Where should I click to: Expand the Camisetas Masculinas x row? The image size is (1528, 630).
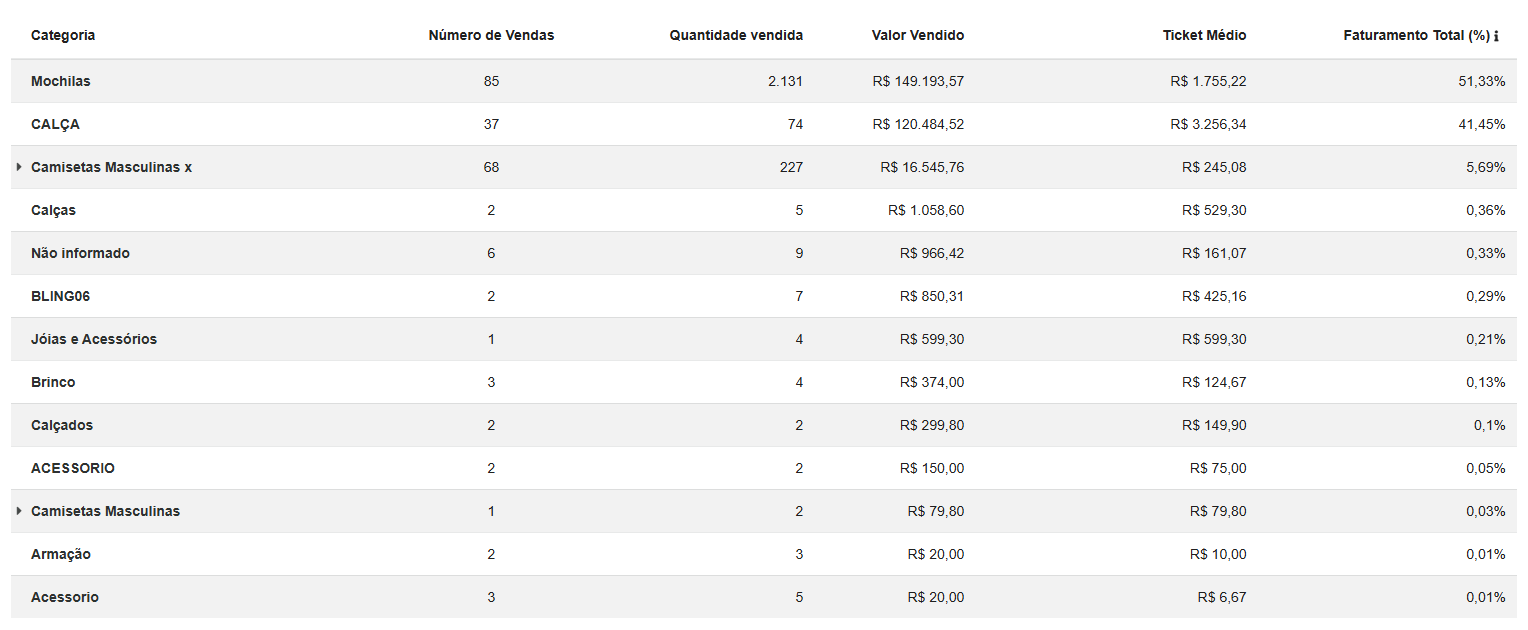[19, 167]
